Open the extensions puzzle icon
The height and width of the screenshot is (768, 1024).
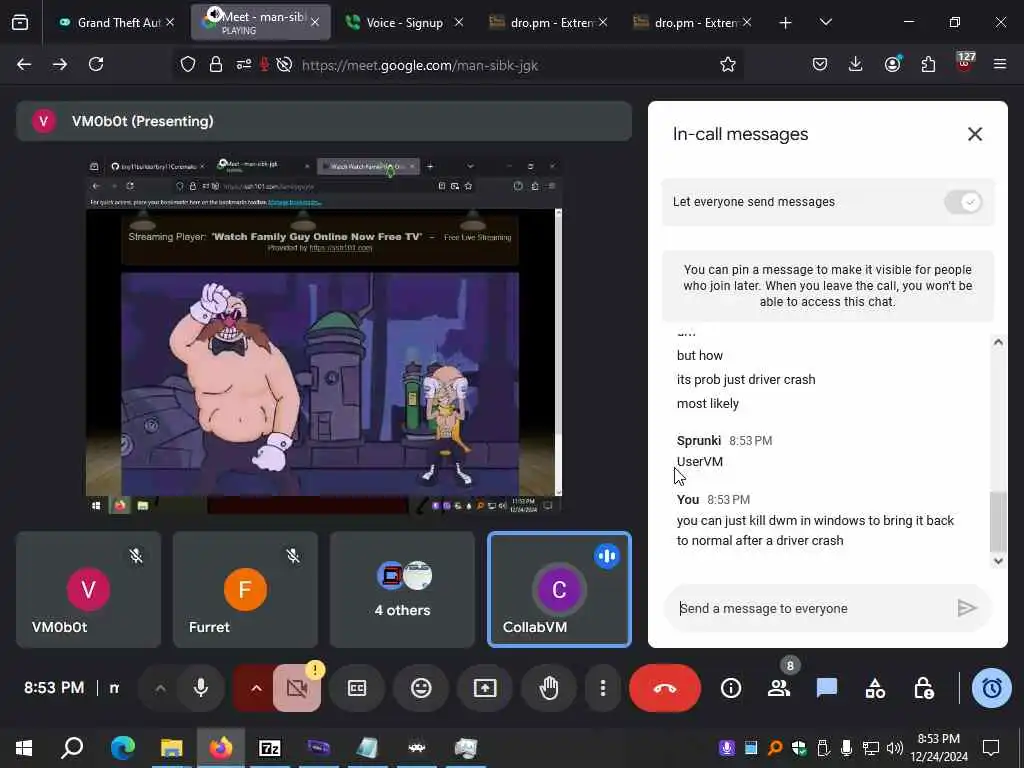928,64
